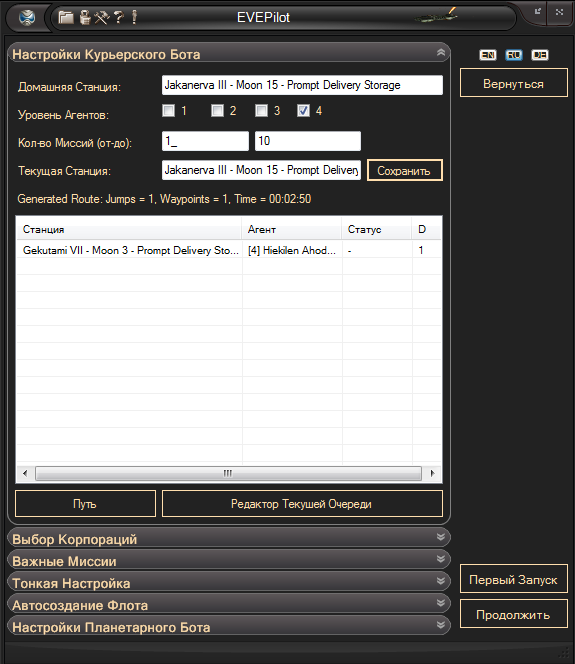Click the exclamation mark info icon
The width and height of the screenshot is (575, 664).
pyautogui.click(x=134, y=17)
